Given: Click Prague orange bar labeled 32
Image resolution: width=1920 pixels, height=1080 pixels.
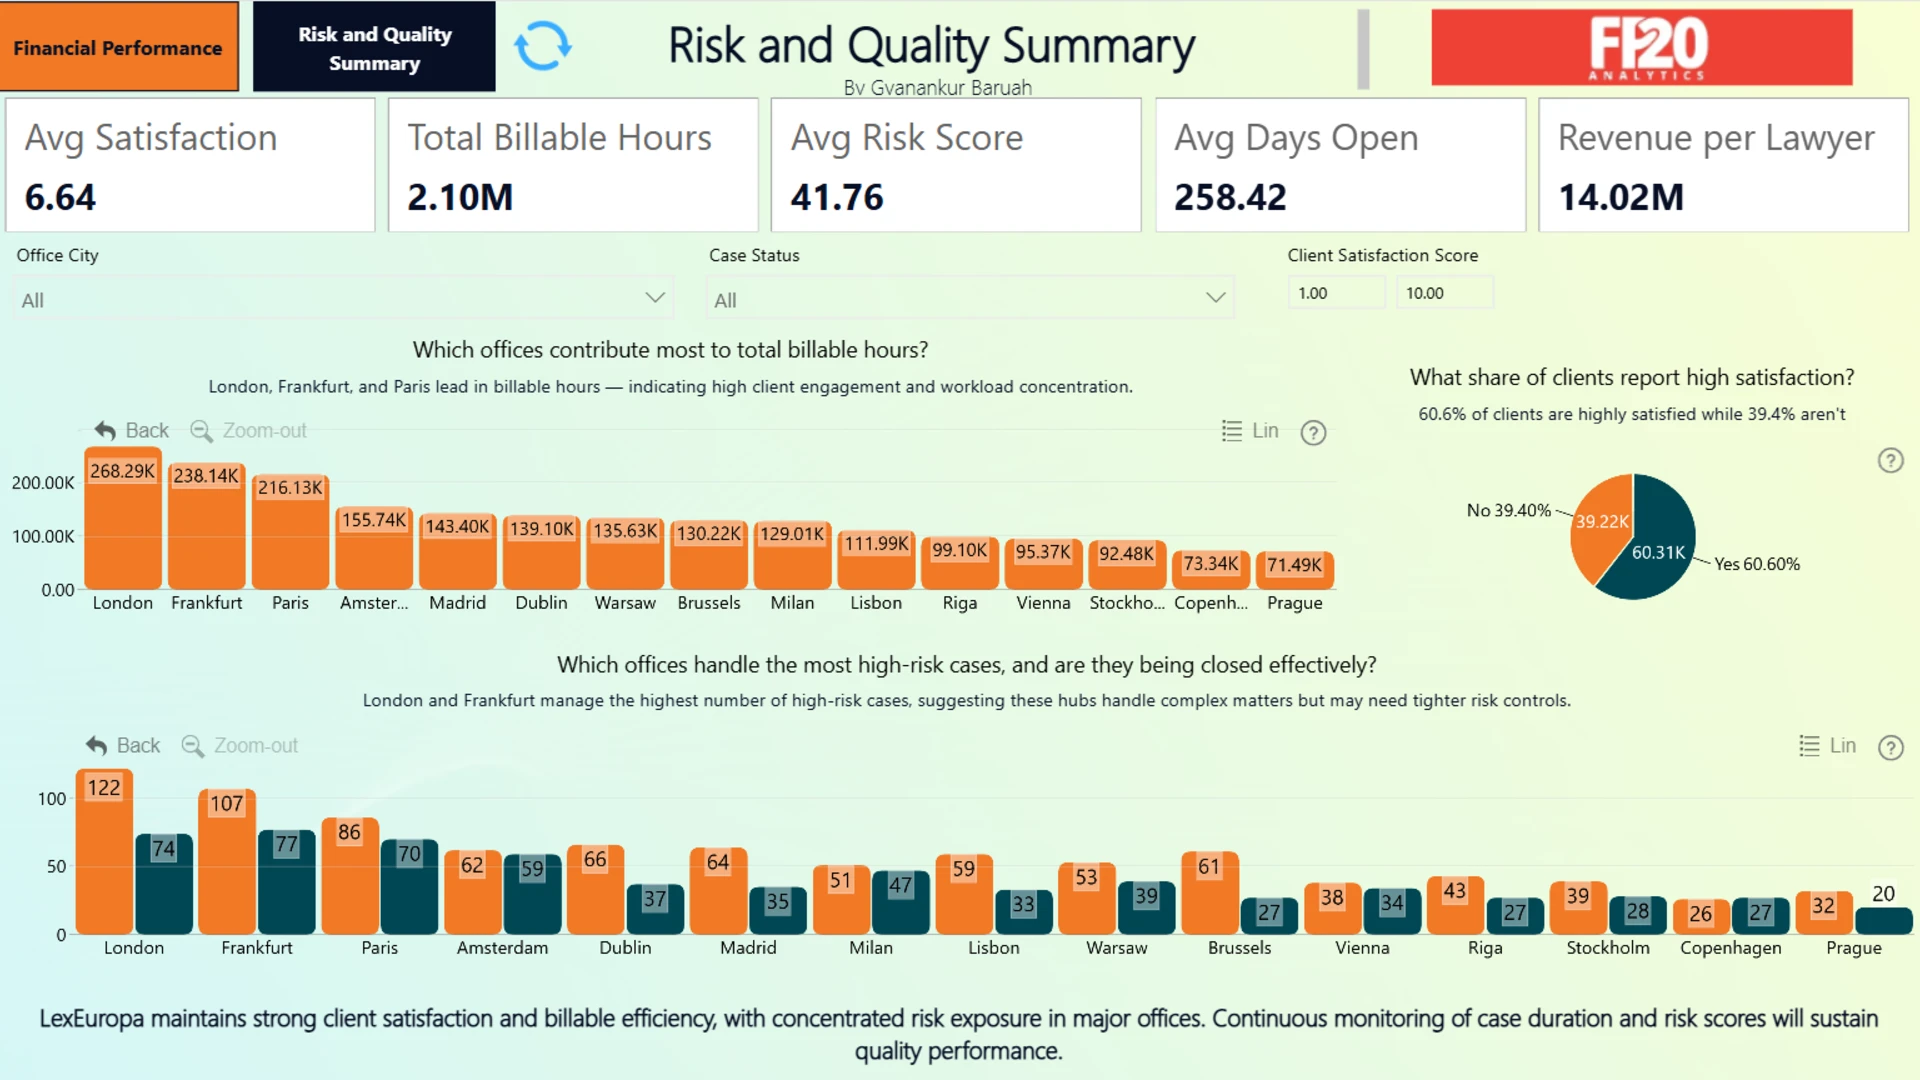Looking at the screenshot, I should 1824,913.
